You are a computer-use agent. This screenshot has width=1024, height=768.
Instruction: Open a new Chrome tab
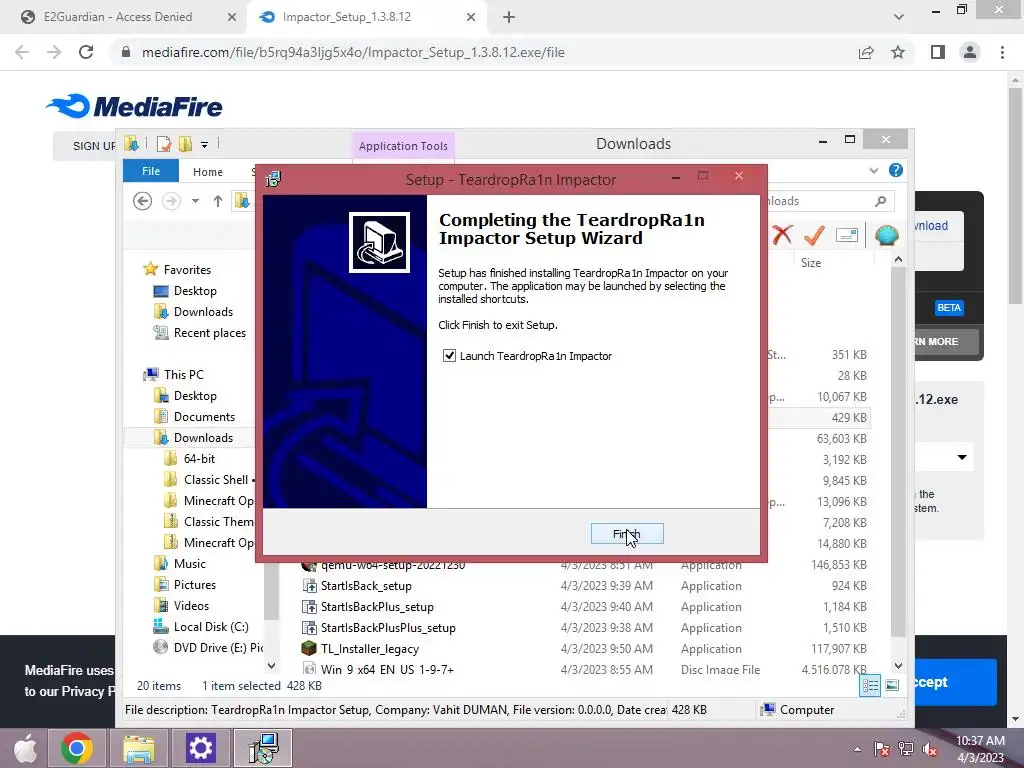[509, 18]
